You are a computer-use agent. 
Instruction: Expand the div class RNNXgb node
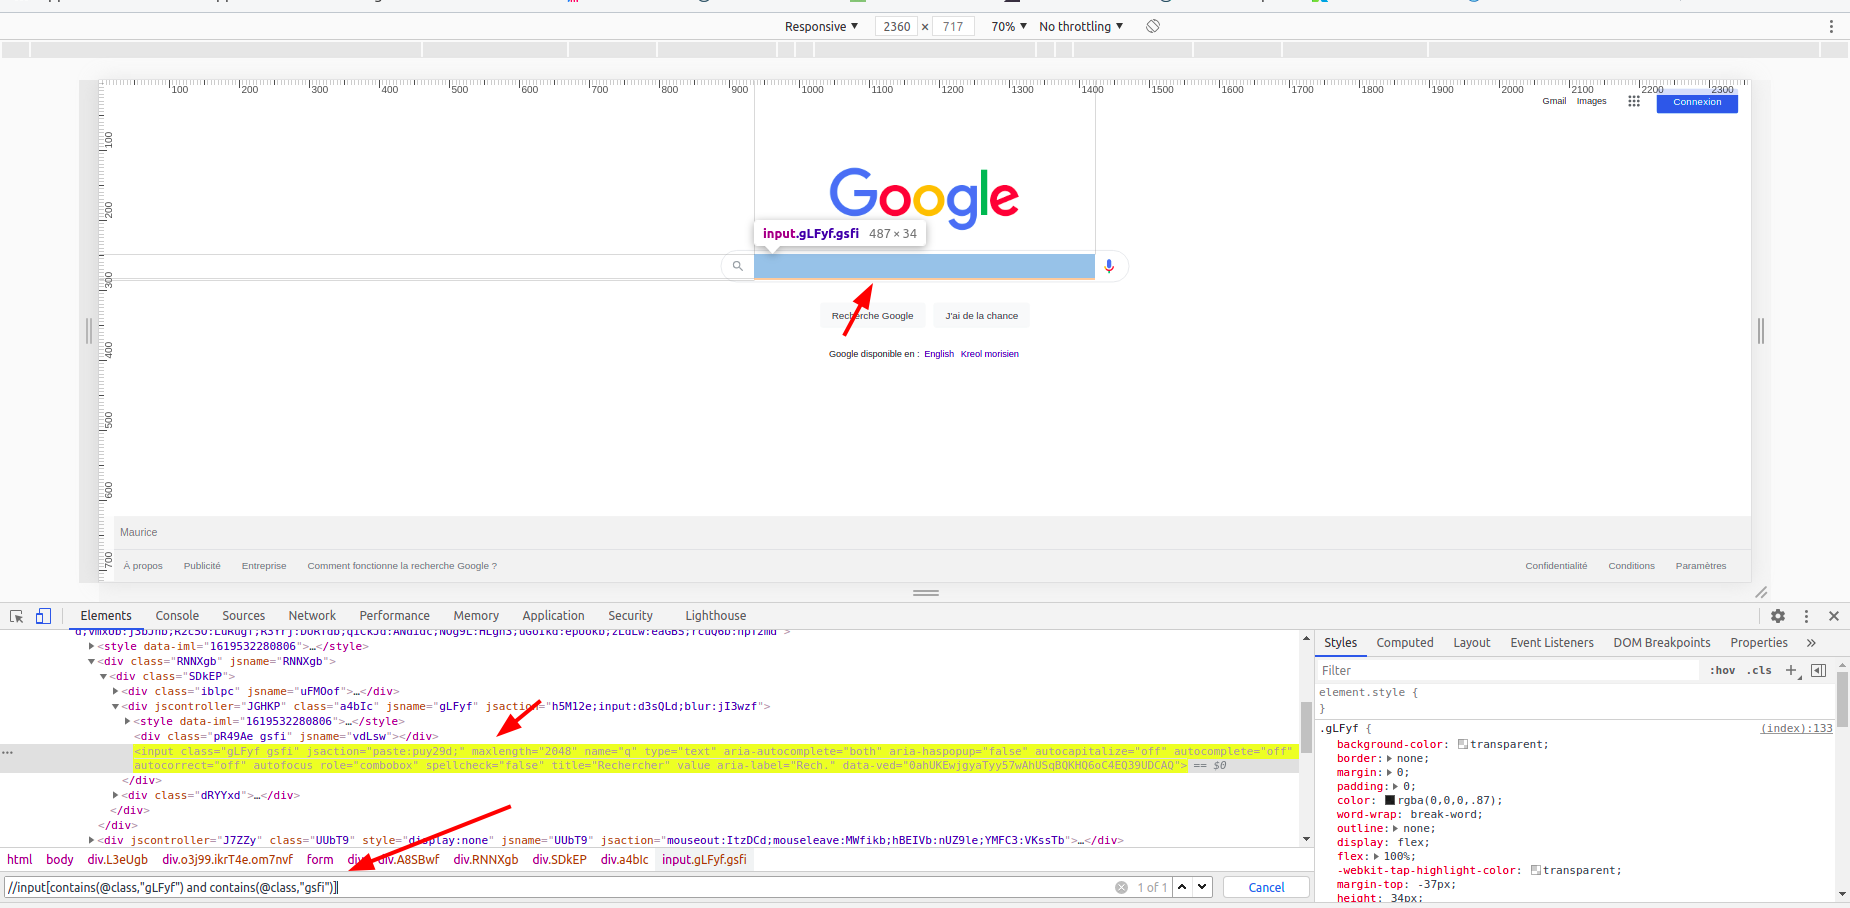pos(92,662)
